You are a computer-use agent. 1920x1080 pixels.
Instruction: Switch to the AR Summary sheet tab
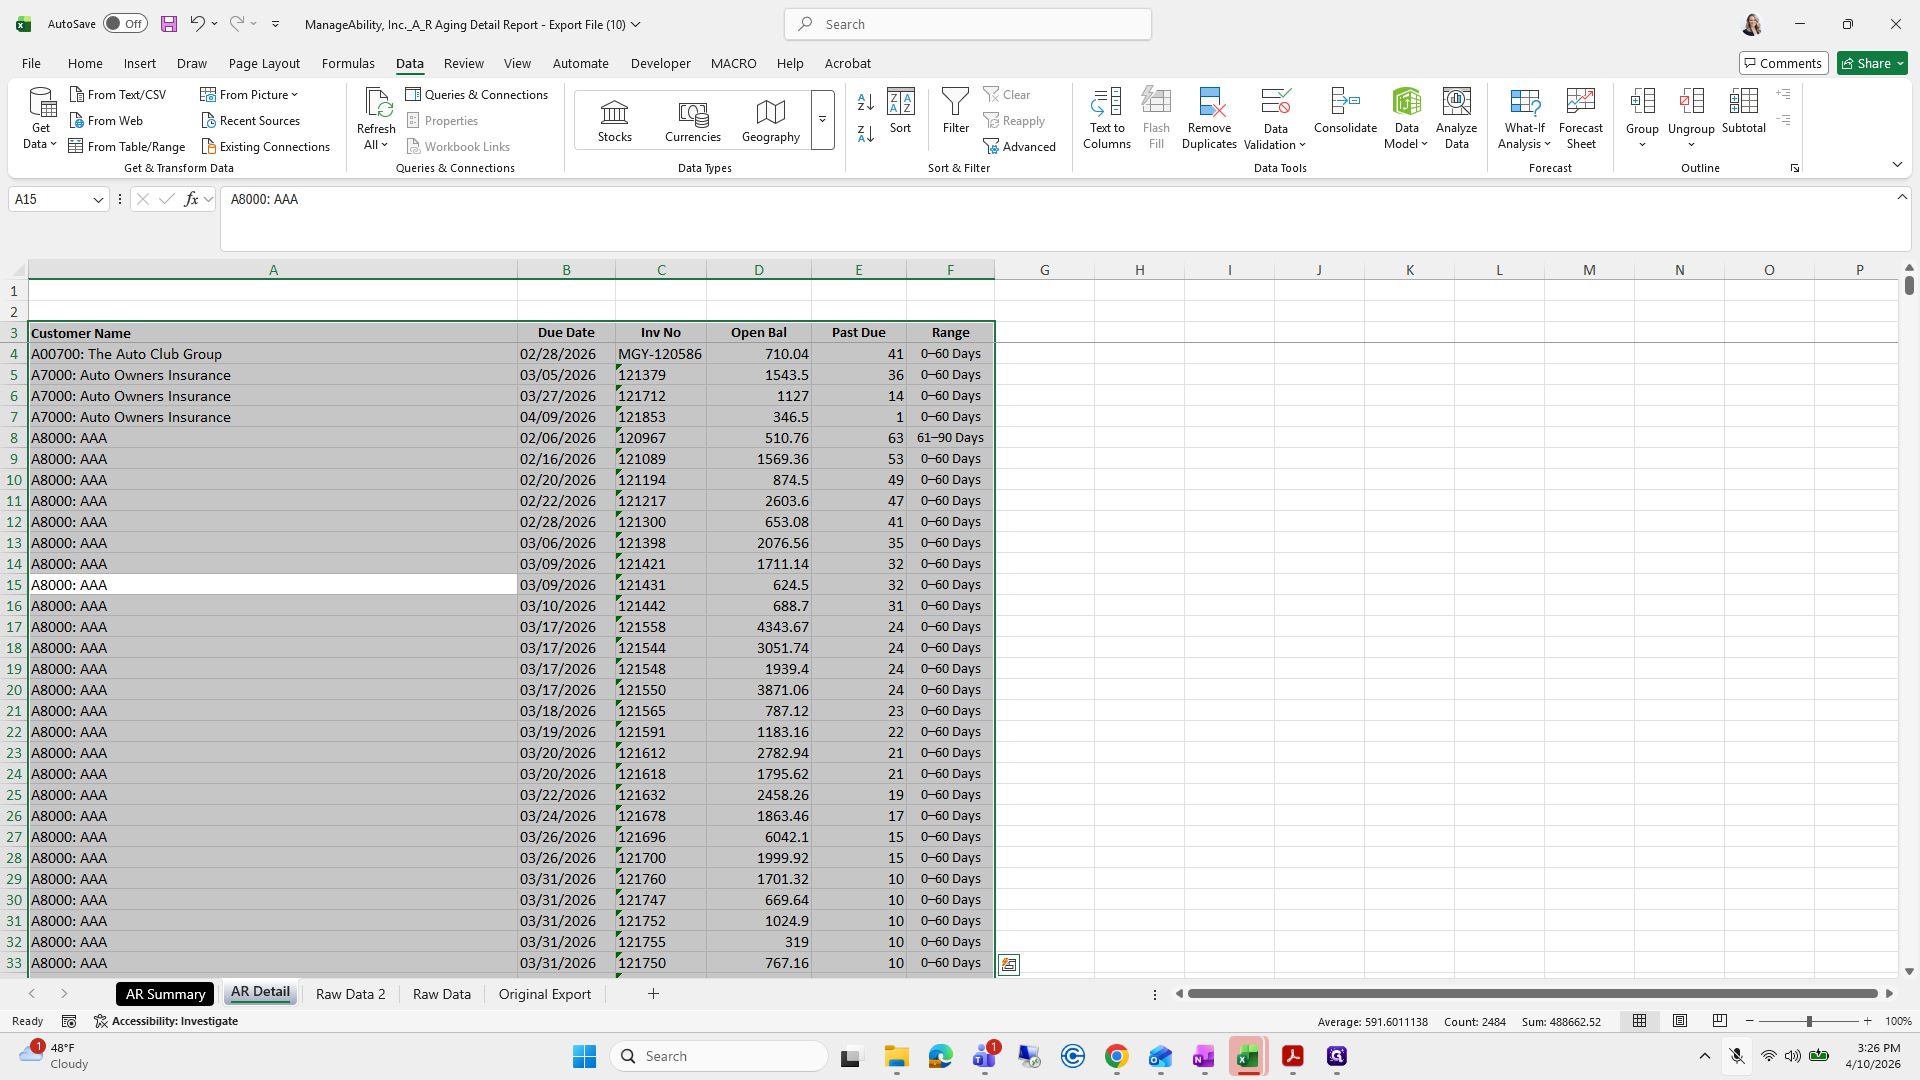point(165,994)
